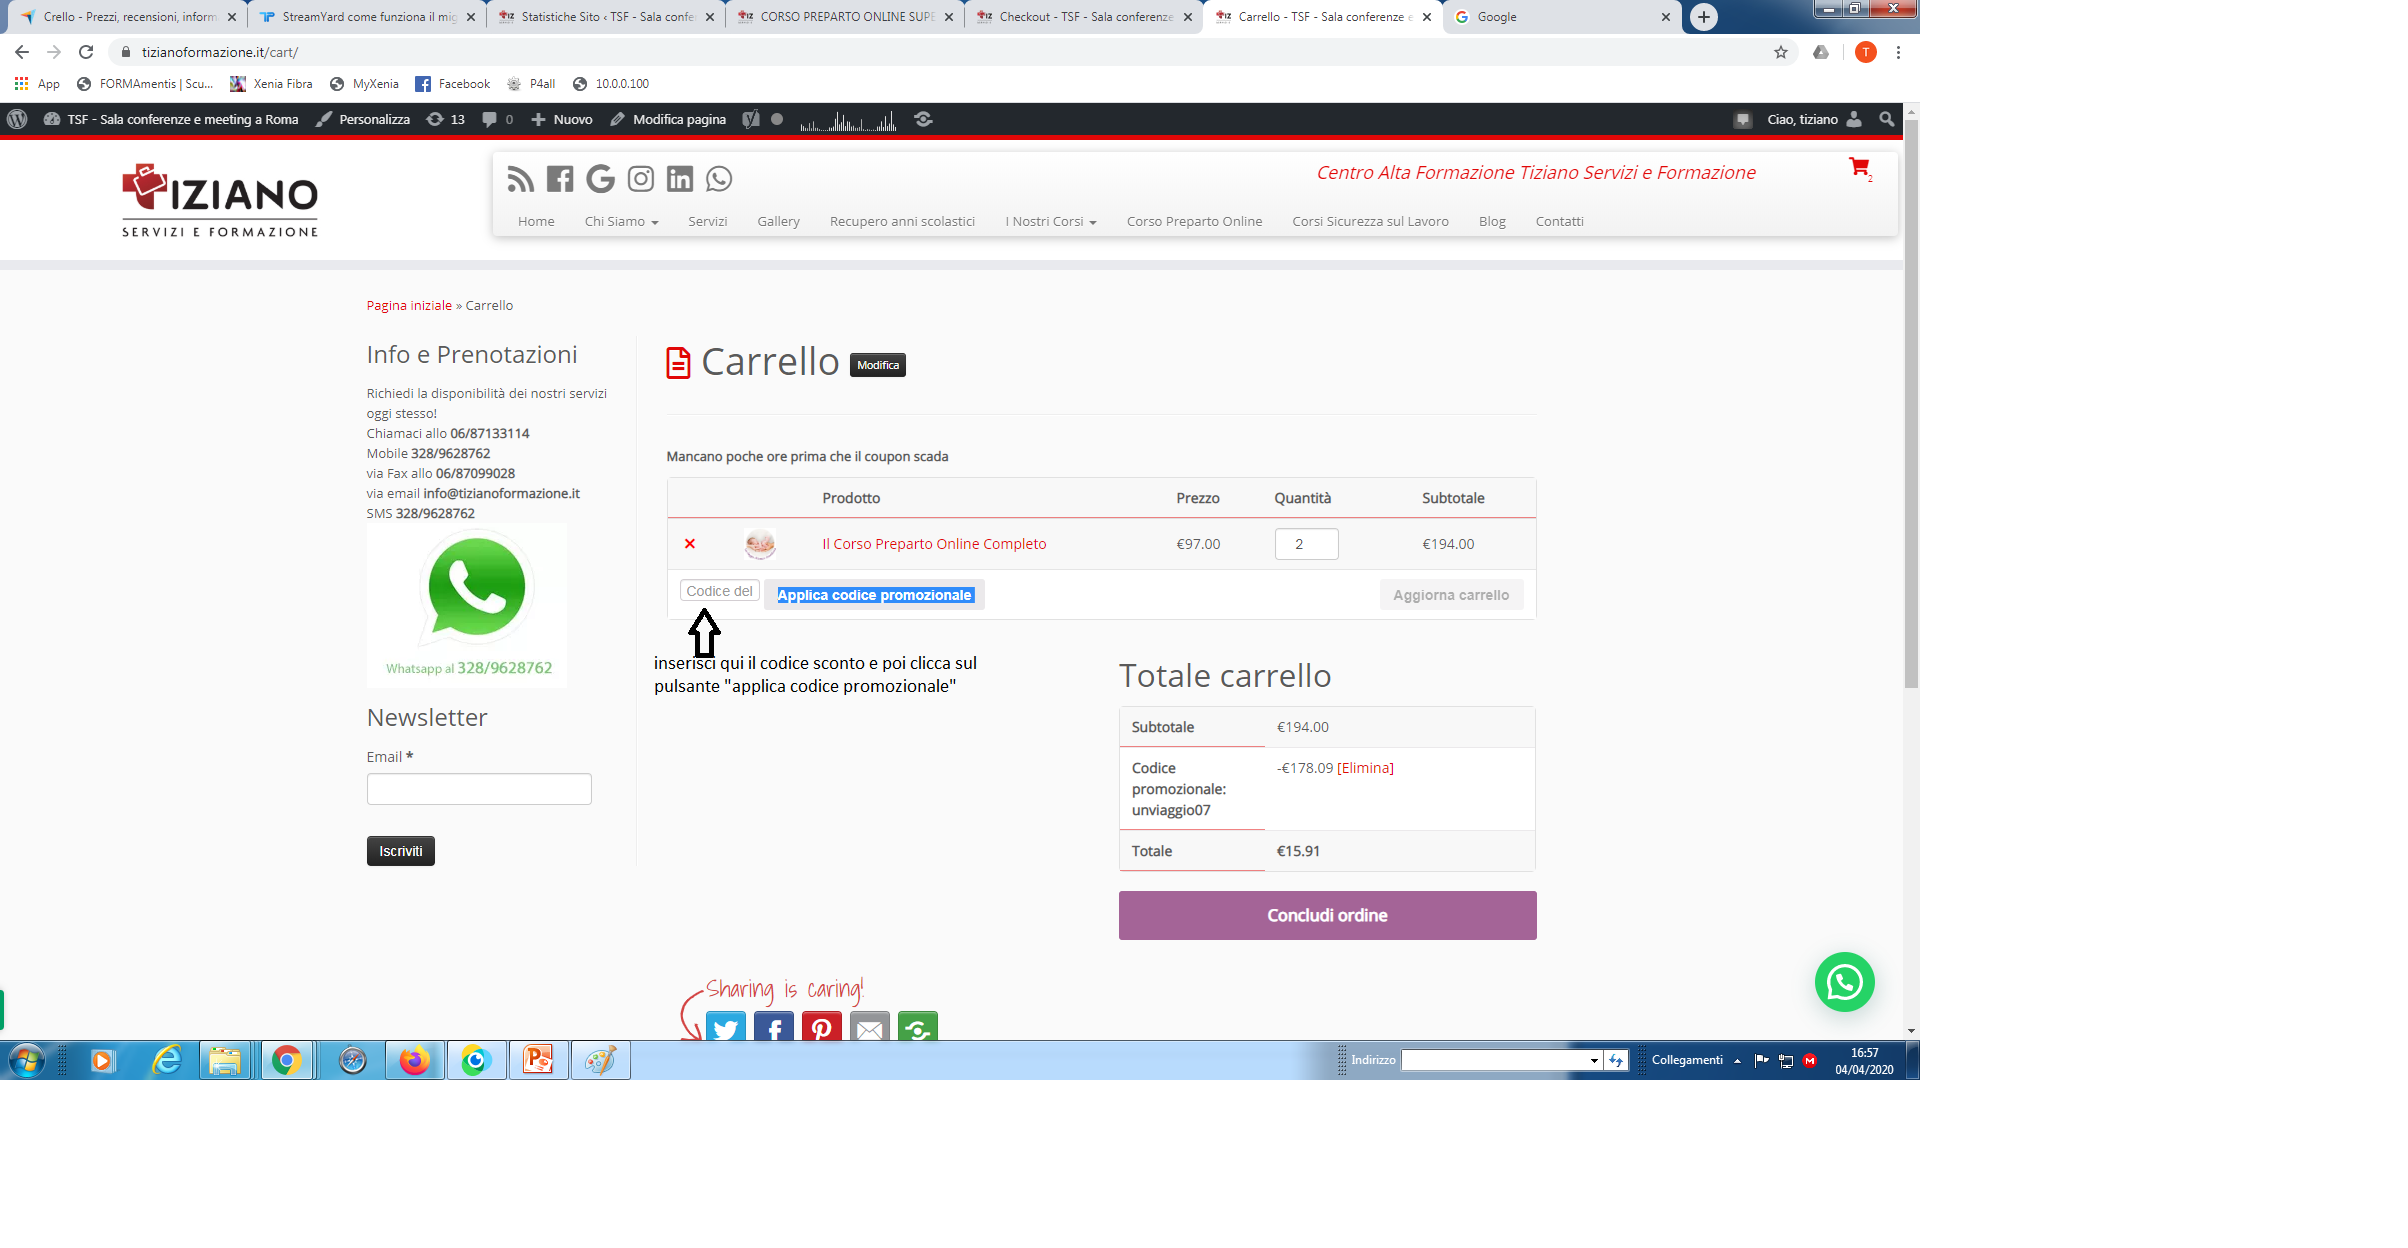Click the quantity number field
The width and height of the screenshot is (2408, 1248).
1305,544
